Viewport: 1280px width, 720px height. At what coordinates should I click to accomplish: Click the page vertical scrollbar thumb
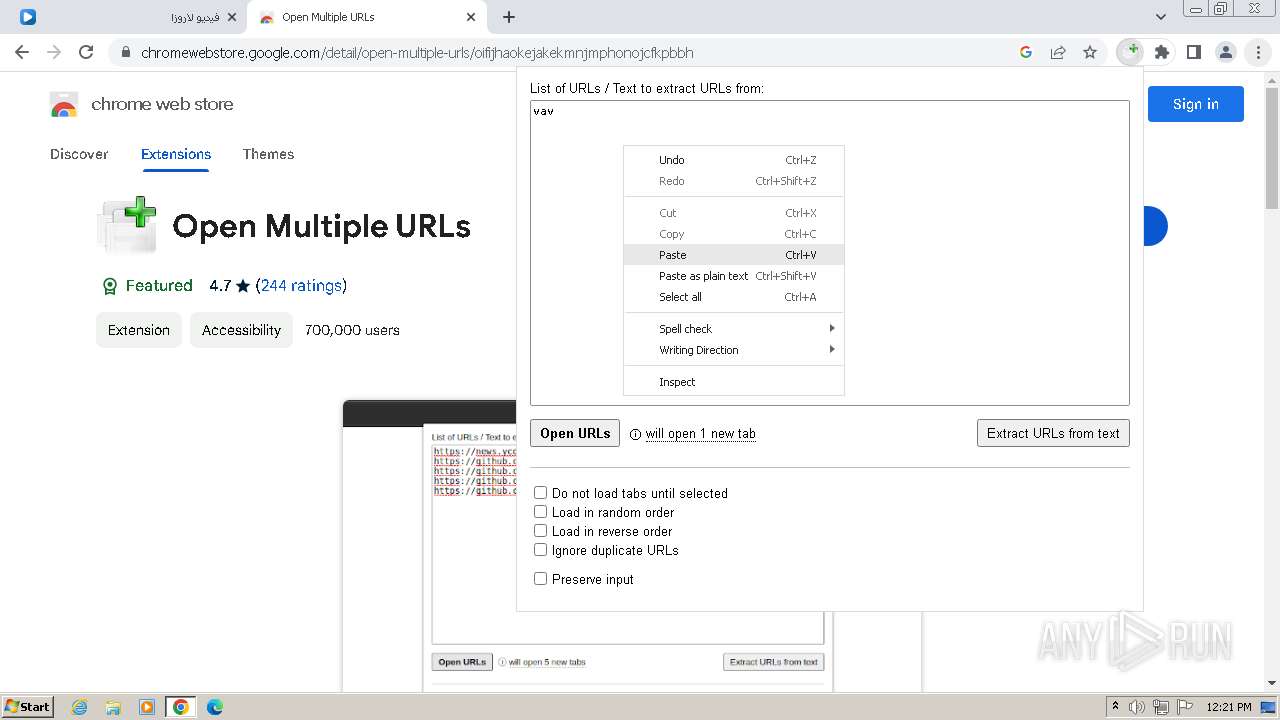[1271, 150]
